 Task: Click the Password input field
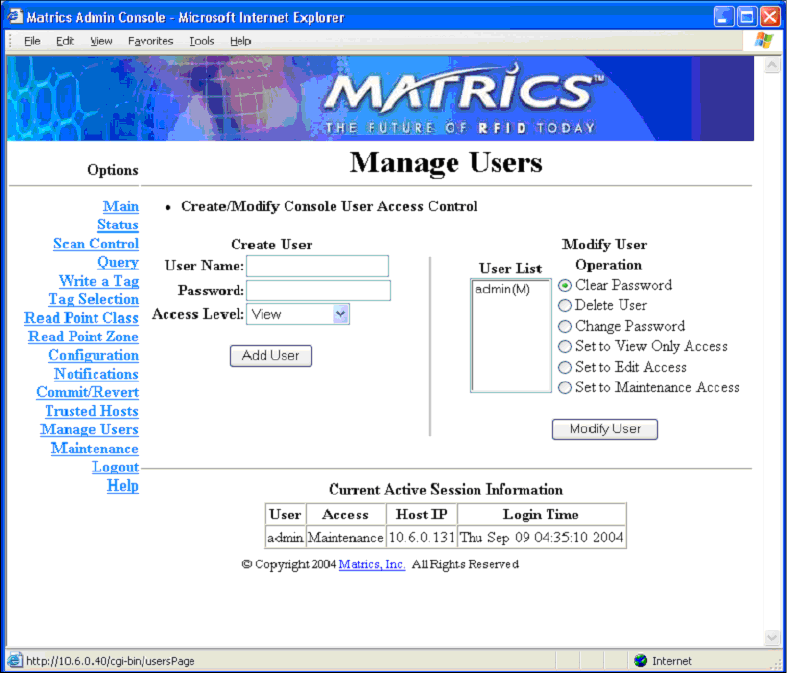pyautogui.click(x=318, y=291)
